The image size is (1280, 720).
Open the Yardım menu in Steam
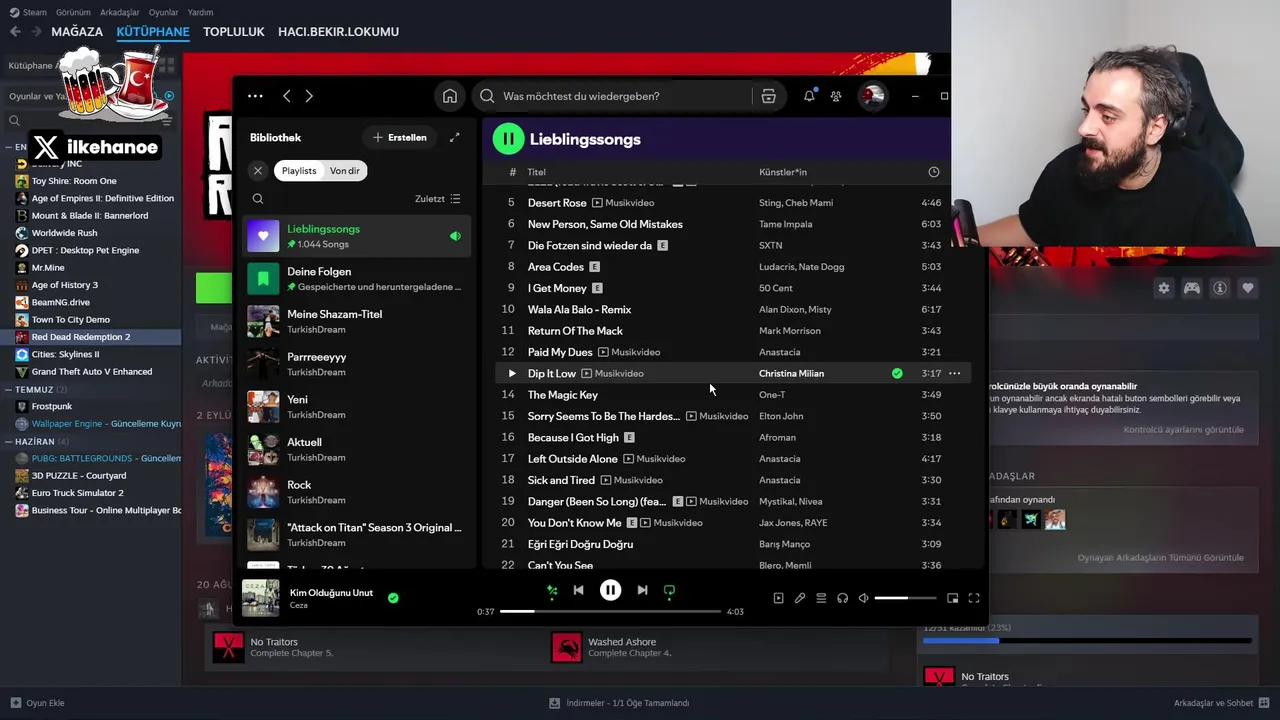(x=201, y=12)
